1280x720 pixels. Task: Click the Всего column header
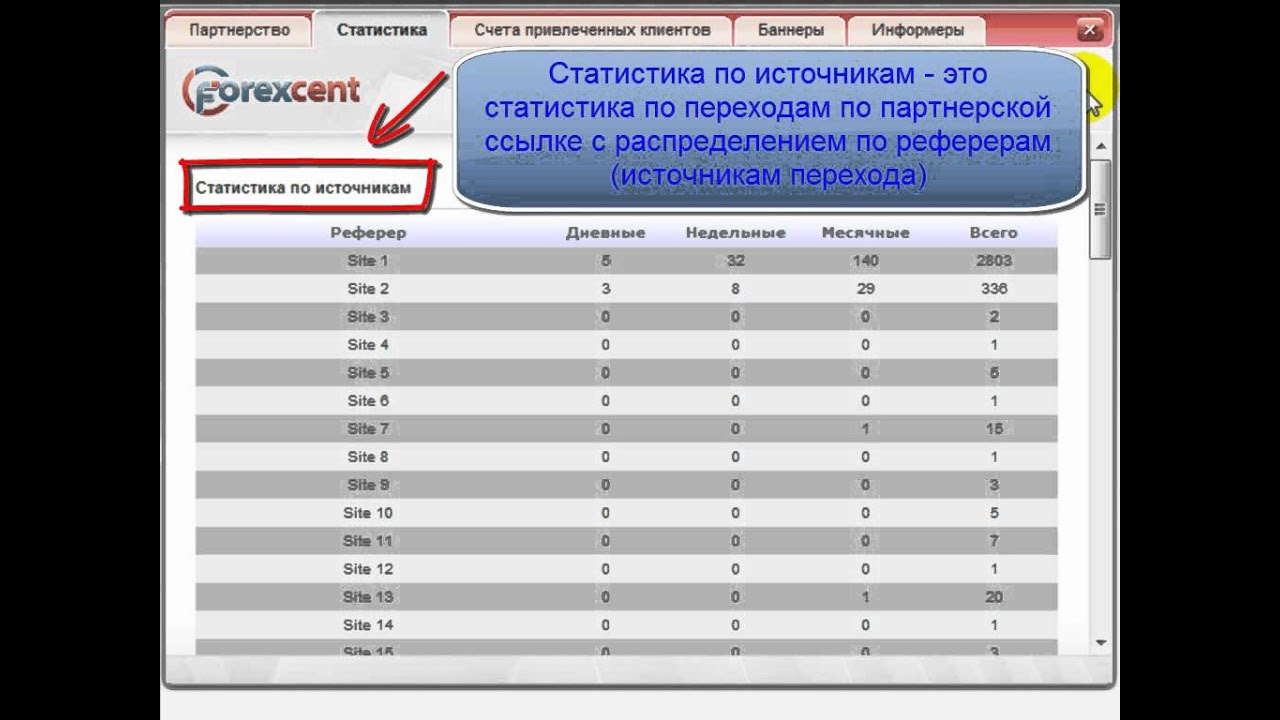pyautogui.click(x=993, y=233)
